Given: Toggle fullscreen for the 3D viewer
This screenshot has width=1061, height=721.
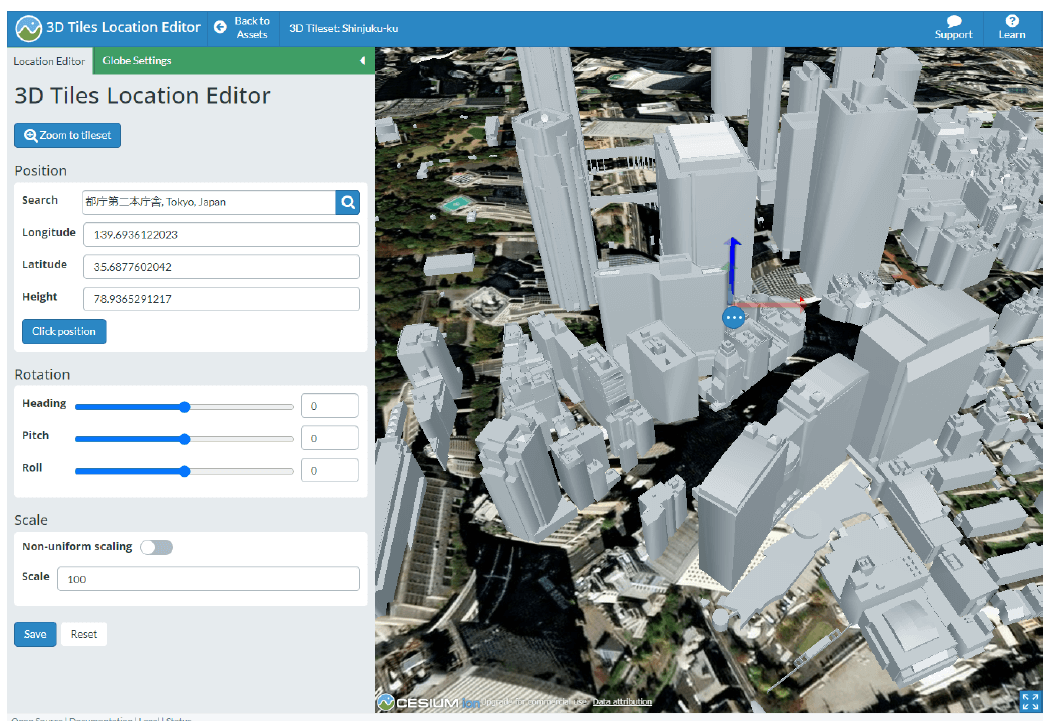Looking at the screenshot, I should [1030, 701].
